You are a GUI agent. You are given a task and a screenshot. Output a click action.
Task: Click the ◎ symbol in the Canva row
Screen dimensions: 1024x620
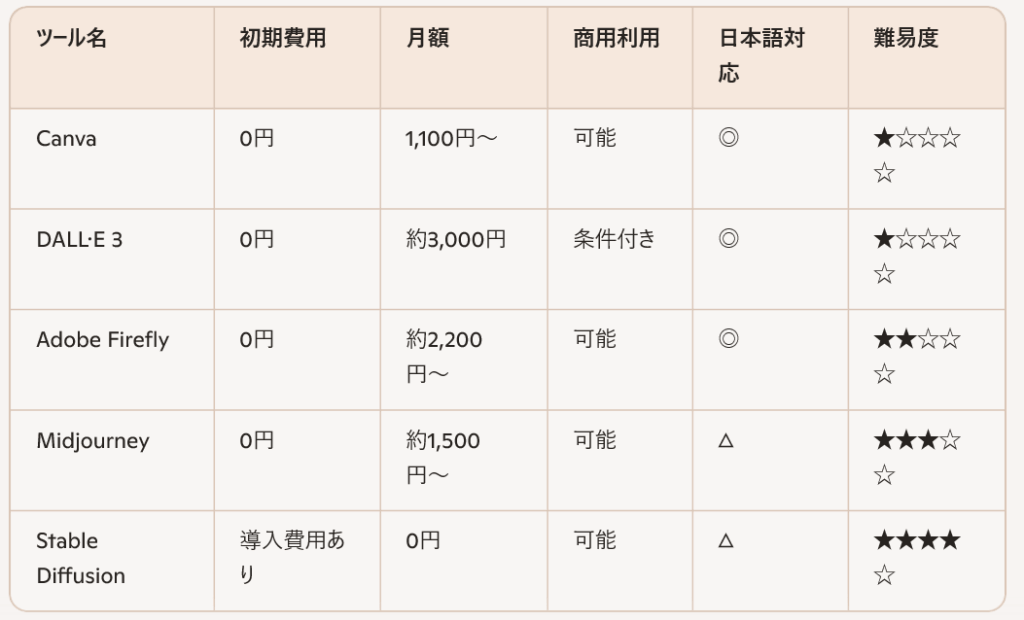(728, 138)
